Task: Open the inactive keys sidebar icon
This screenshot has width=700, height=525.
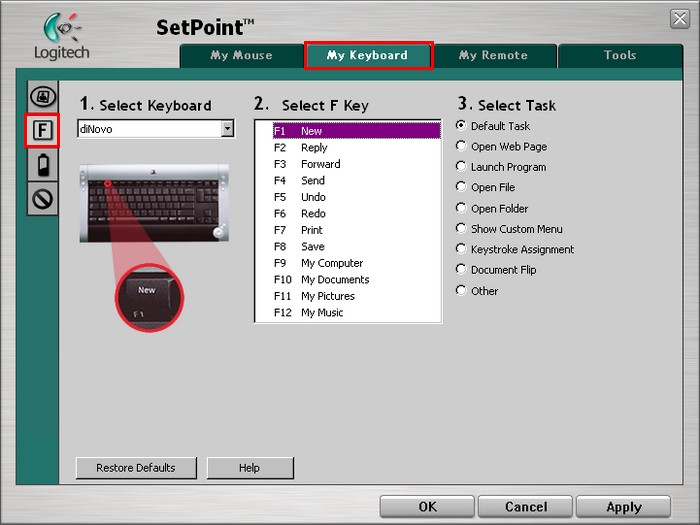Action: (x=43, y=199)
